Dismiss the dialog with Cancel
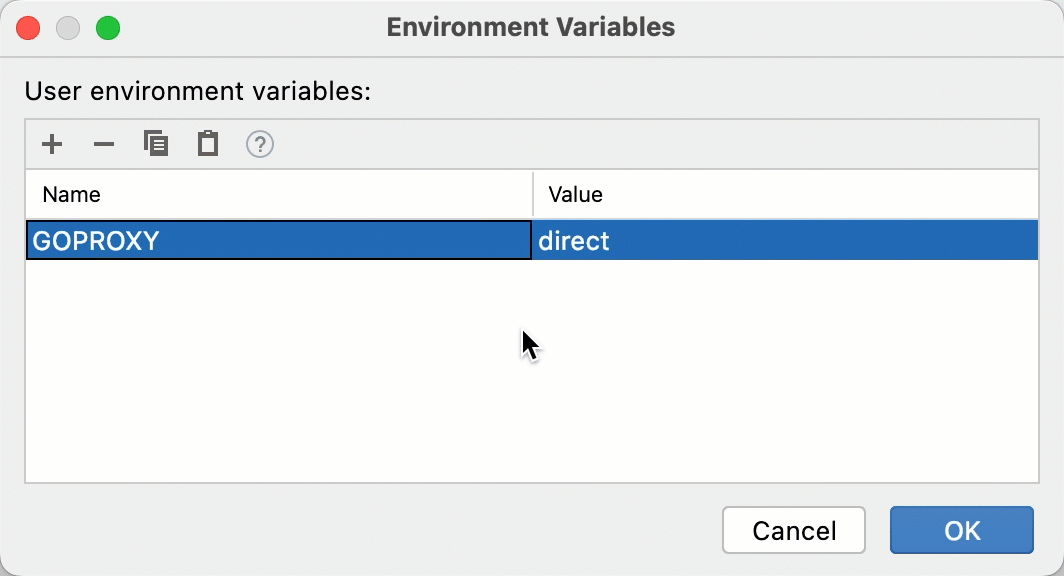The image size is (1064, 576). click(793, 530)
